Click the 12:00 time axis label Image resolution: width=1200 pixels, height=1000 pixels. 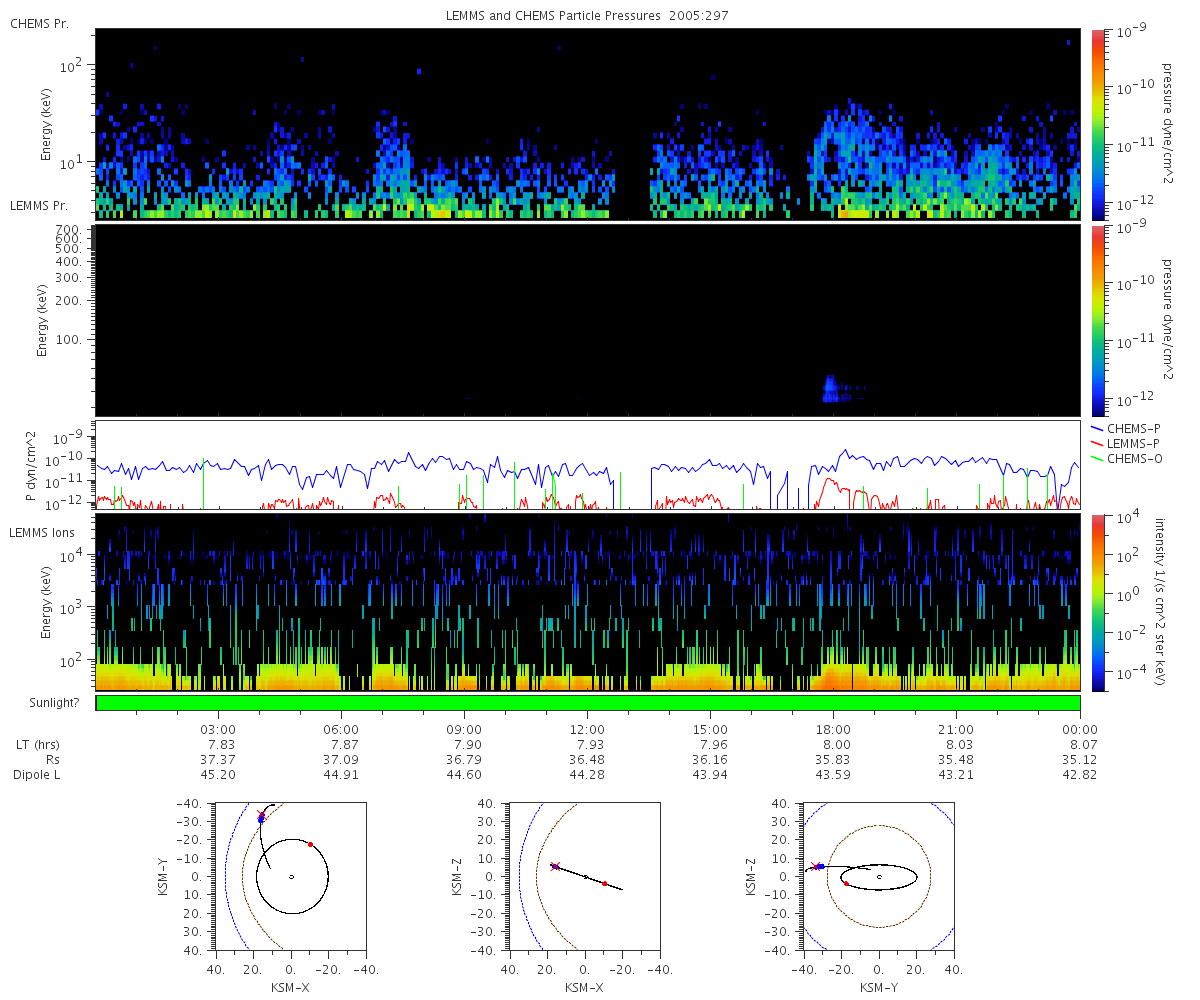(x=587, y=729)
